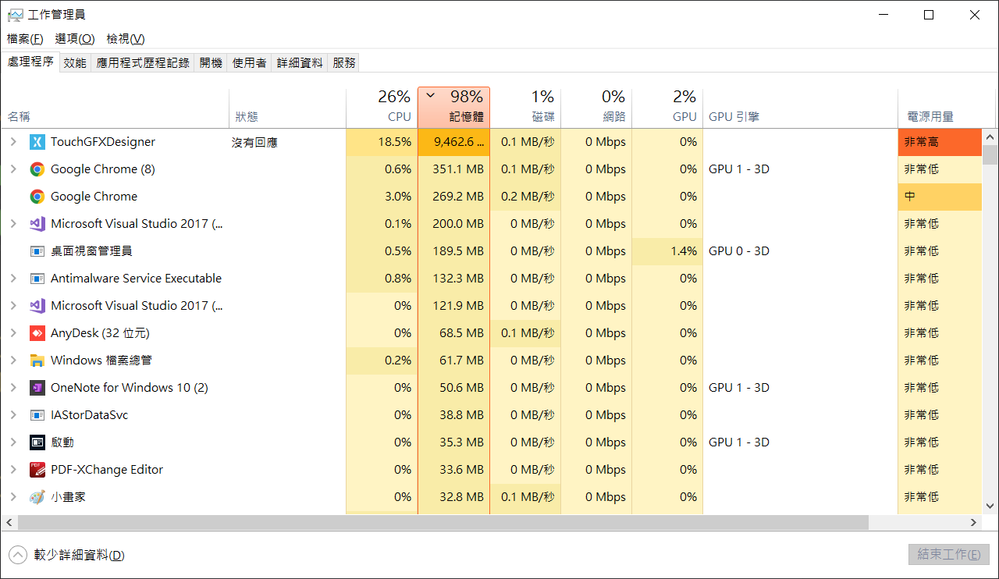Click the 啟動 process icon
This screenshot has height=579, width=999.
[37, 443]
